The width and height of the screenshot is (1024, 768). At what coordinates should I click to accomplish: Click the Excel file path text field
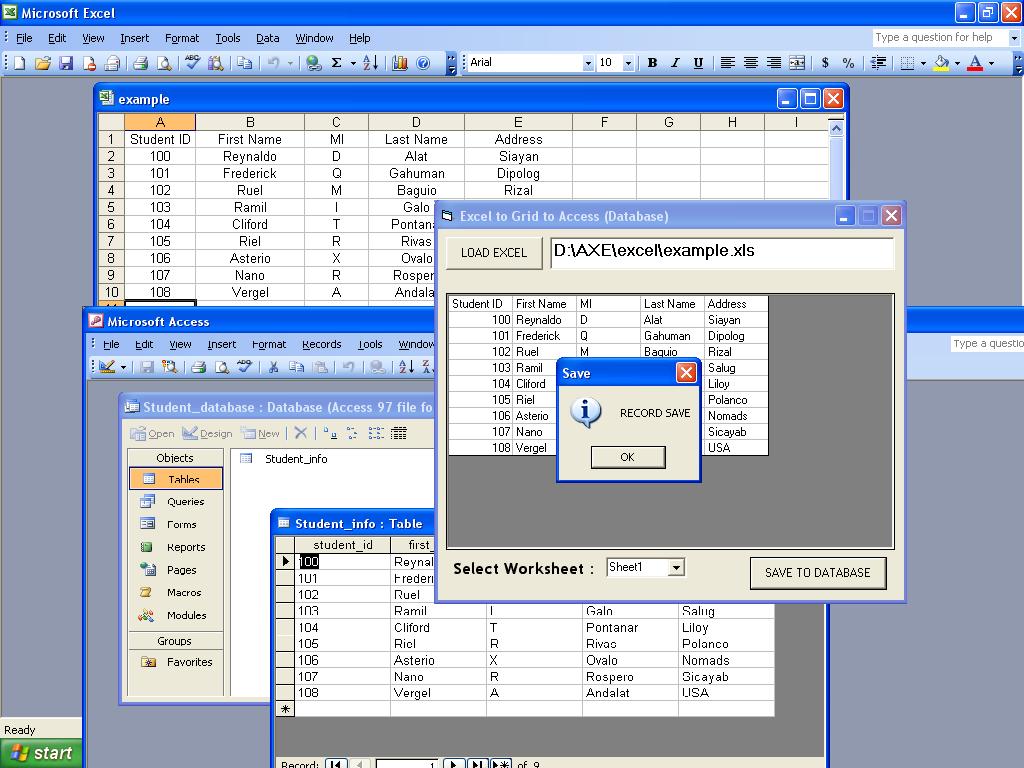point(720,252)
